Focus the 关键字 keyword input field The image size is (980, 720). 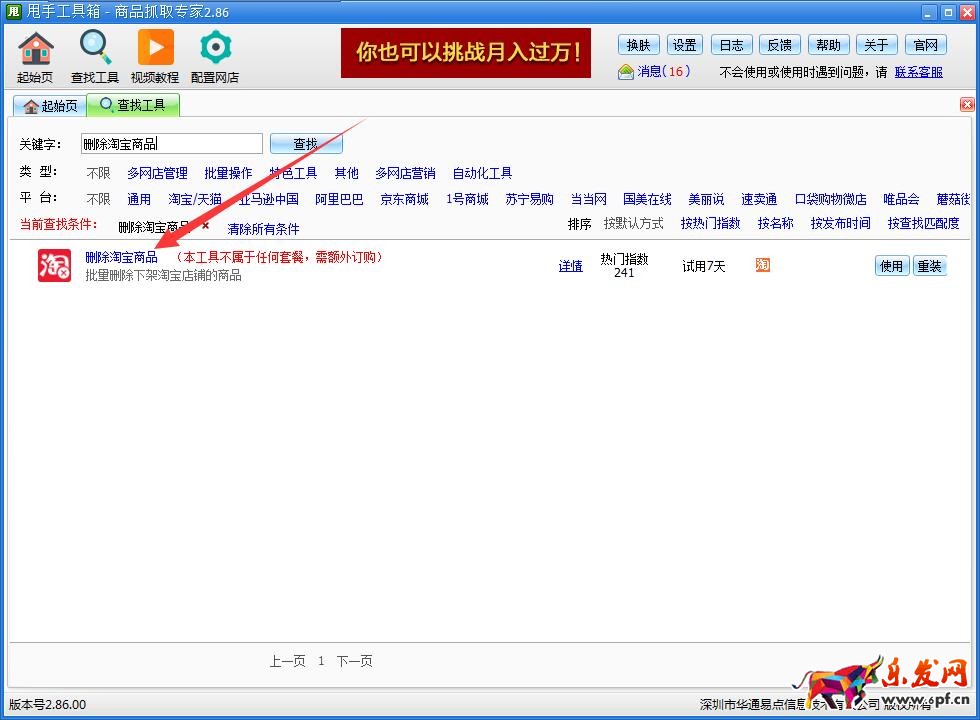coord(172,144)
